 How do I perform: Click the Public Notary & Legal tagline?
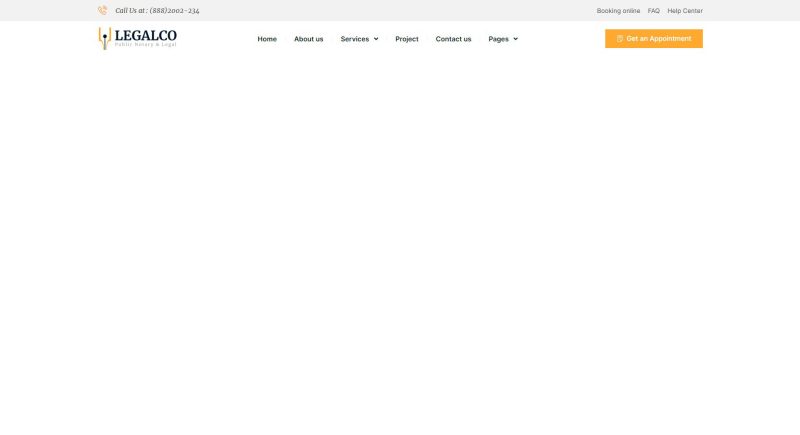145,45
